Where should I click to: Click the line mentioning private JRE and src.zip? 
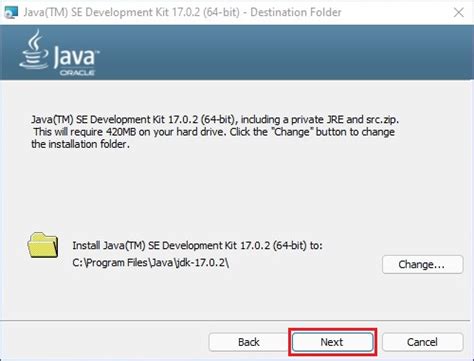point(215,119)
